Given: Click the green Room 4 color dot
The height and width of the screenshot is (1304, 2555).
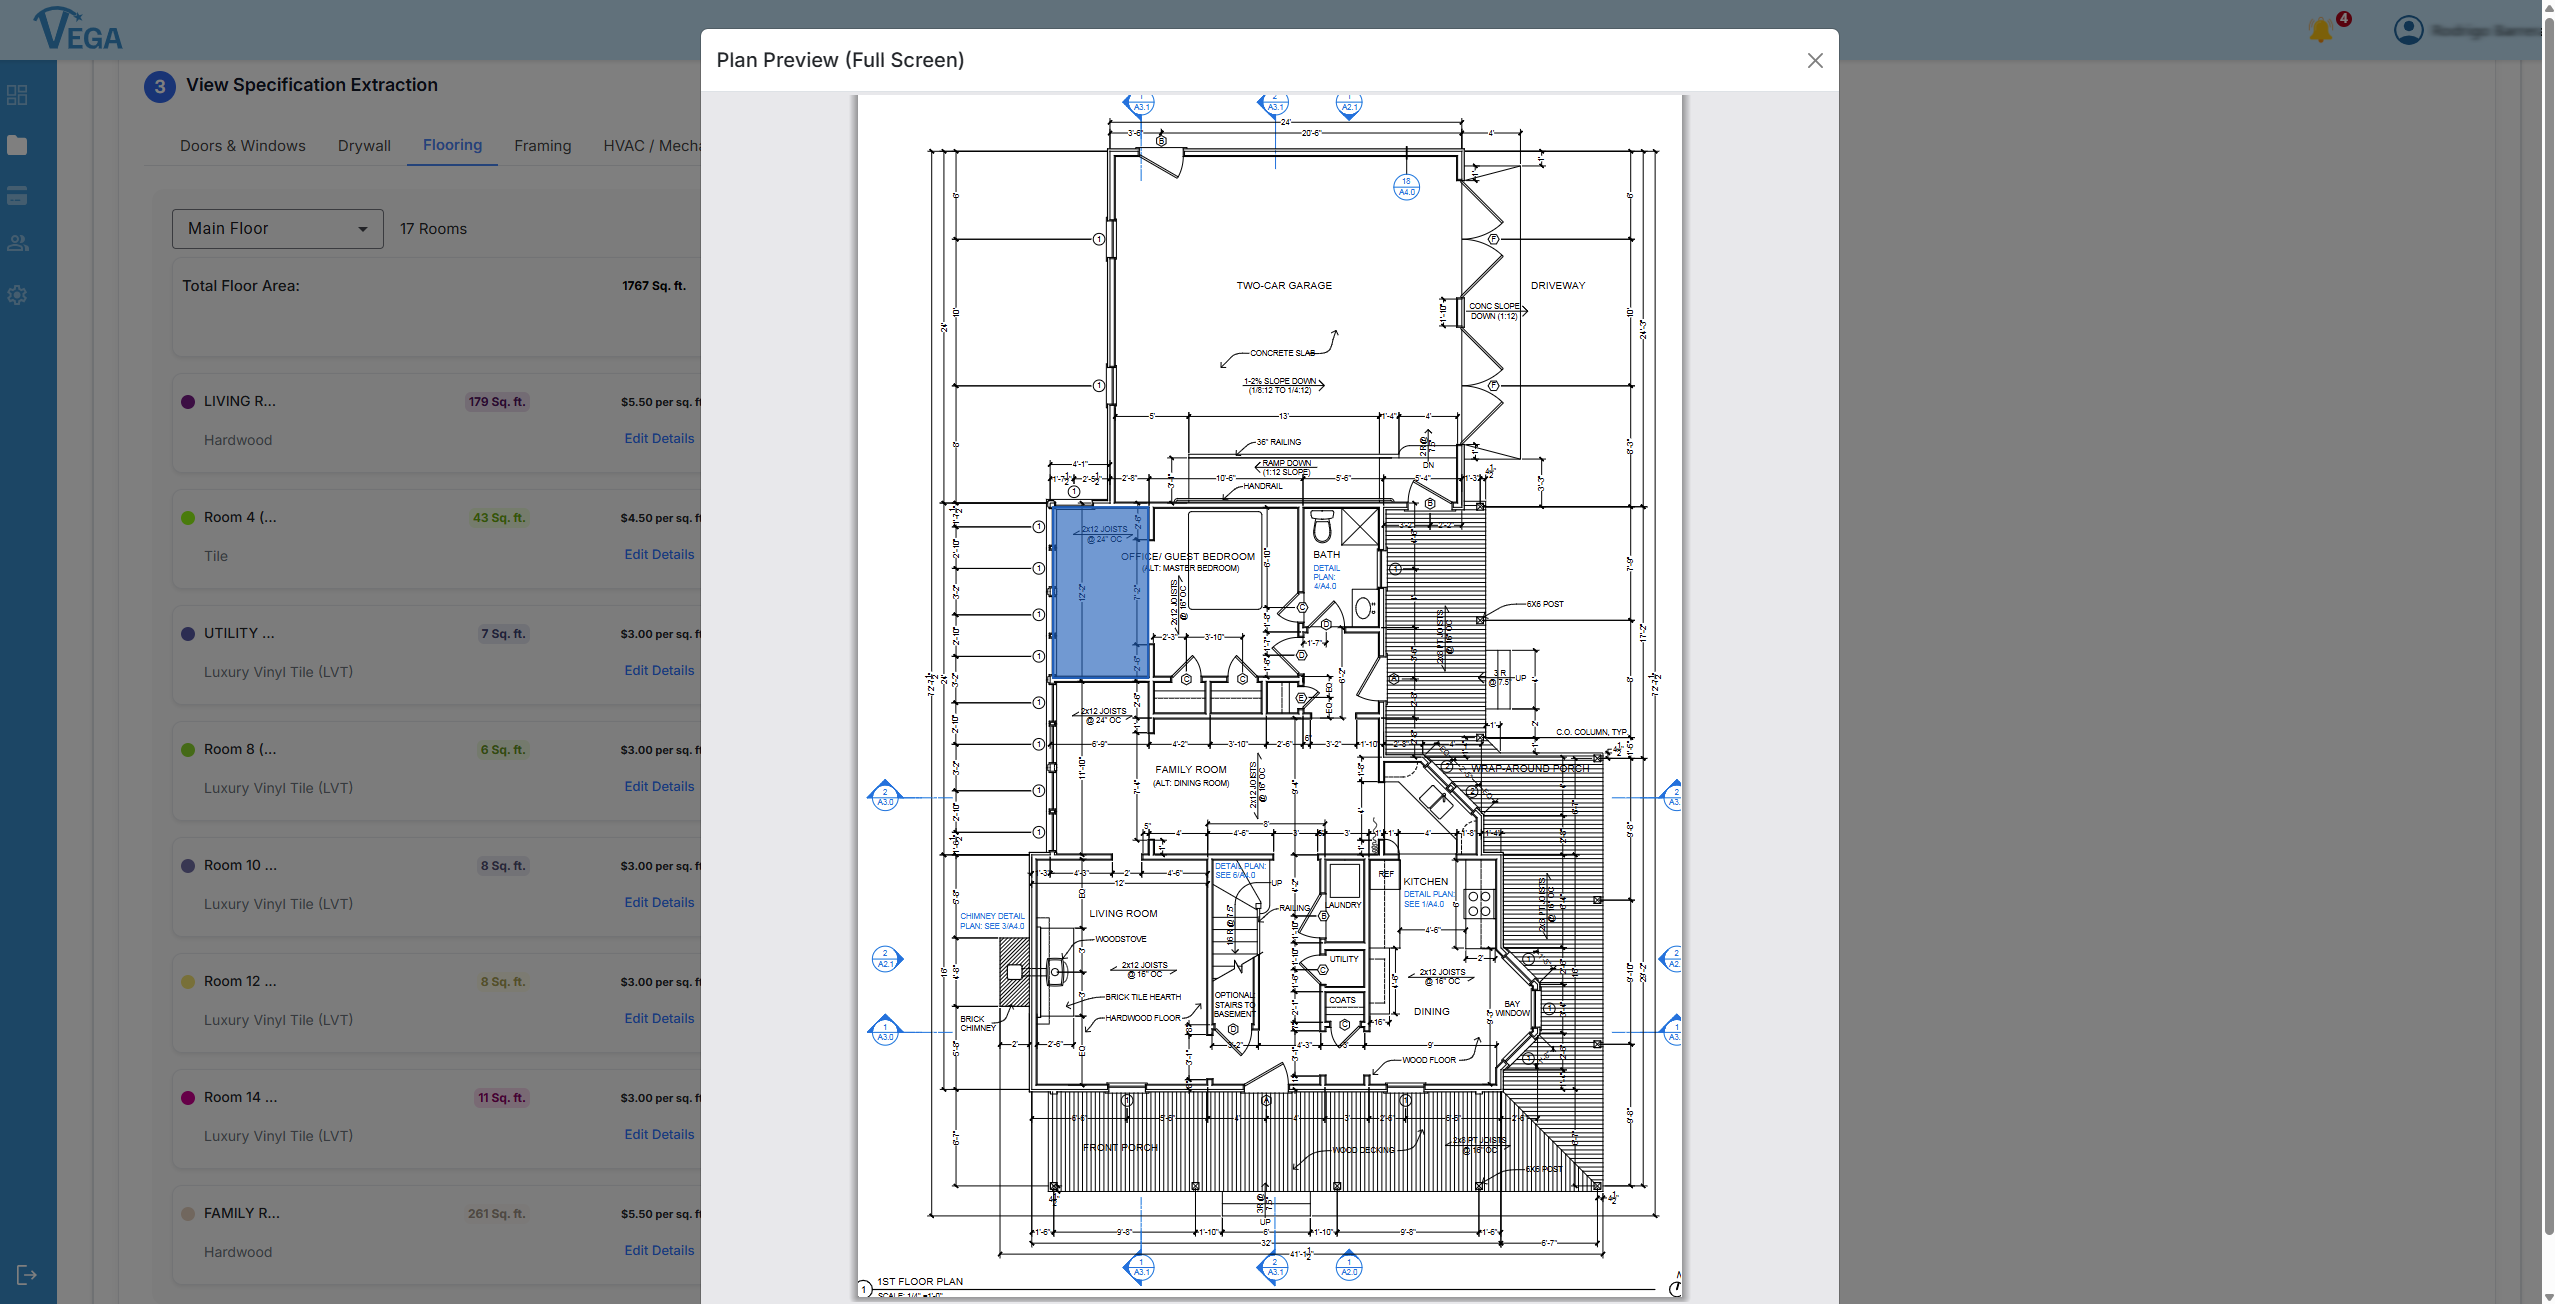Looking at the screenshot, I should pyautogui.click(x=188, y=518).
